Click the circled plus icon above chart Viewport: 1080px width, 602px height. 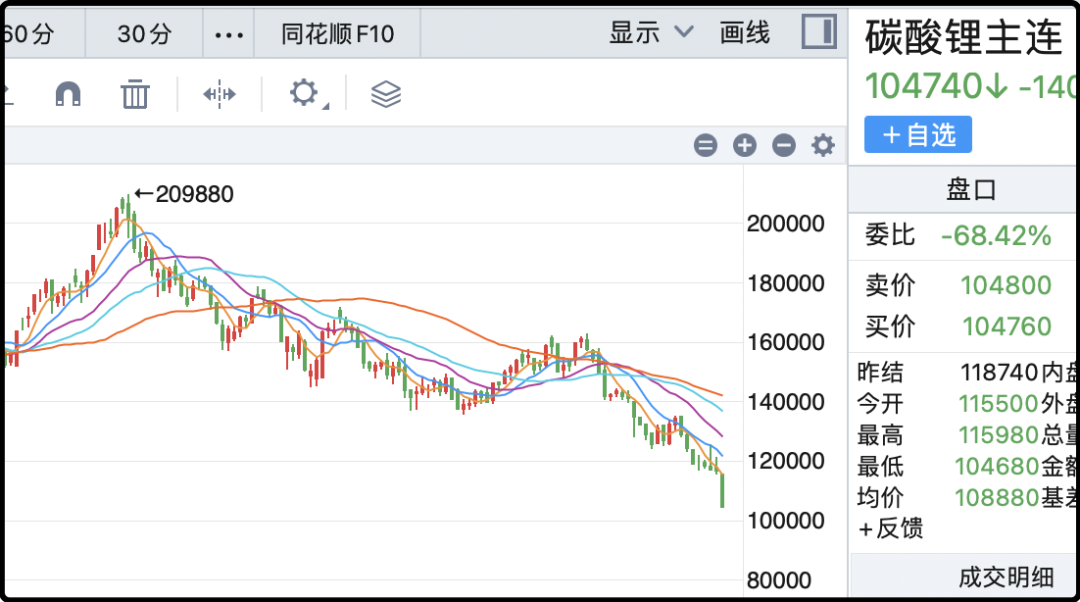745,145
